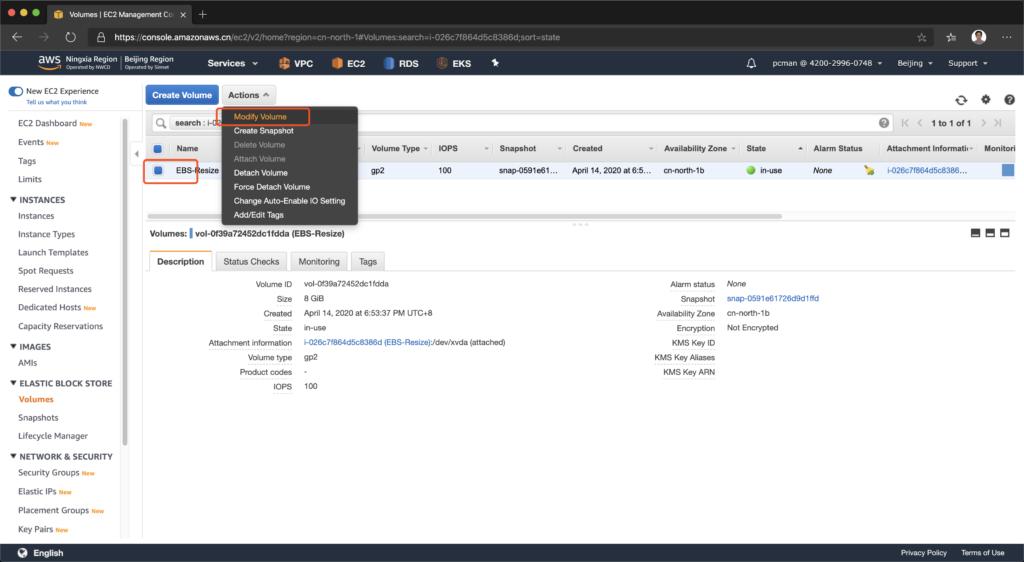The width and height of the screenshot is (1024, 562).
Task: Uncheck the EBS-Resize volume row checkbox
Action: coord(158,171)
